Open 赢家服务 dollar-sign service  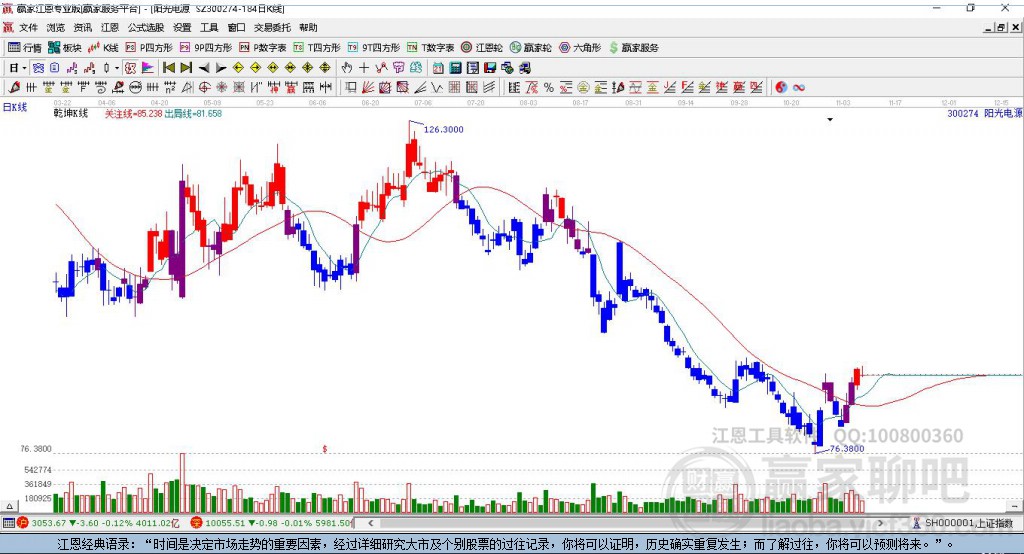[x=633, y=48]
